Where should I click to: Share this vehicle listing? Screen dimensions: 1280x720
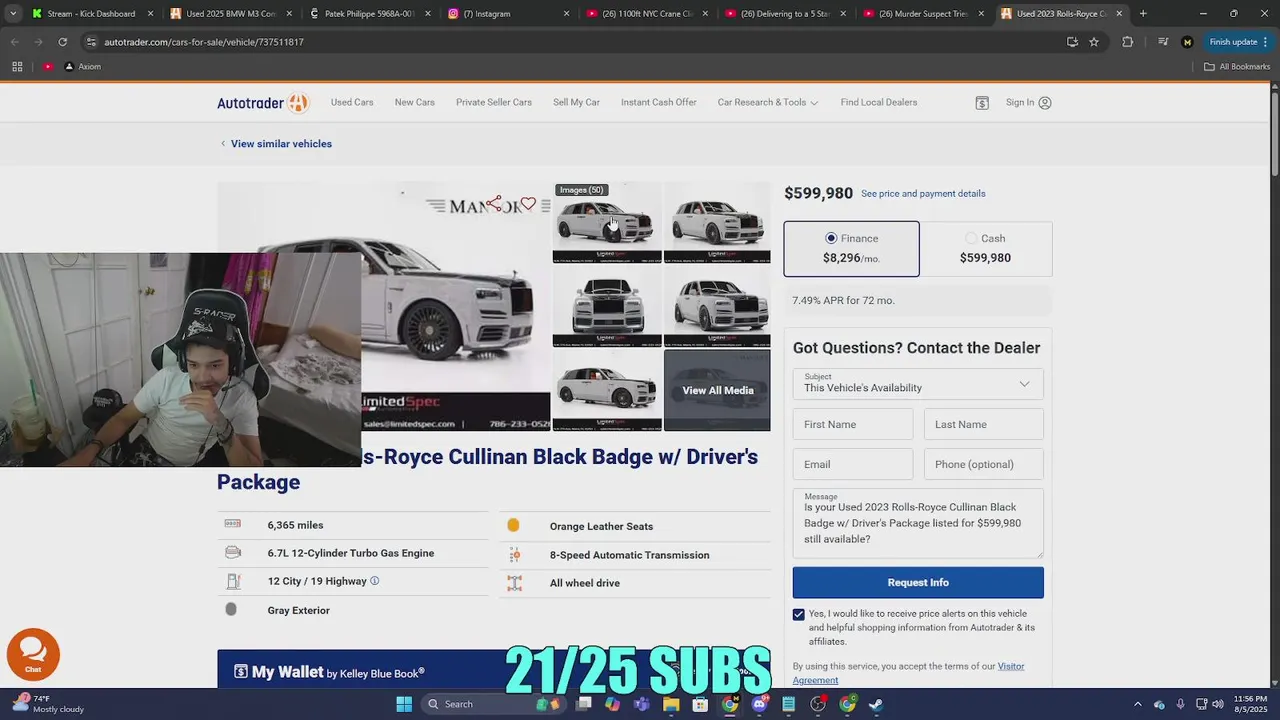point(495,204)
